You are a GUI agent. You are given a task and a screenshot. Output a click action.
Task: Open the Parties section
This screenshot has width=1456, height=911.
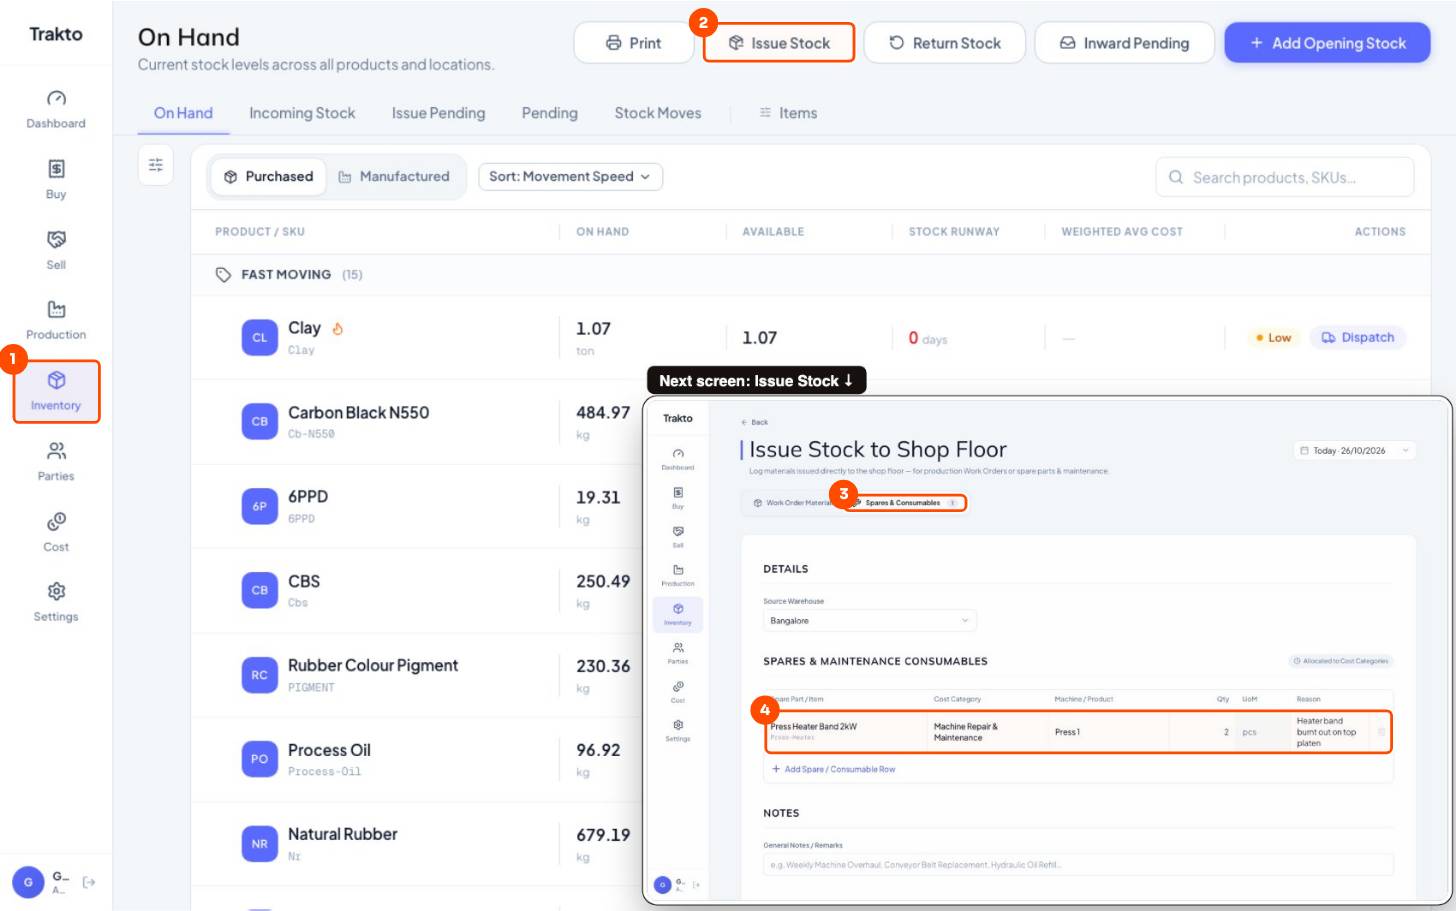point(56,462)
